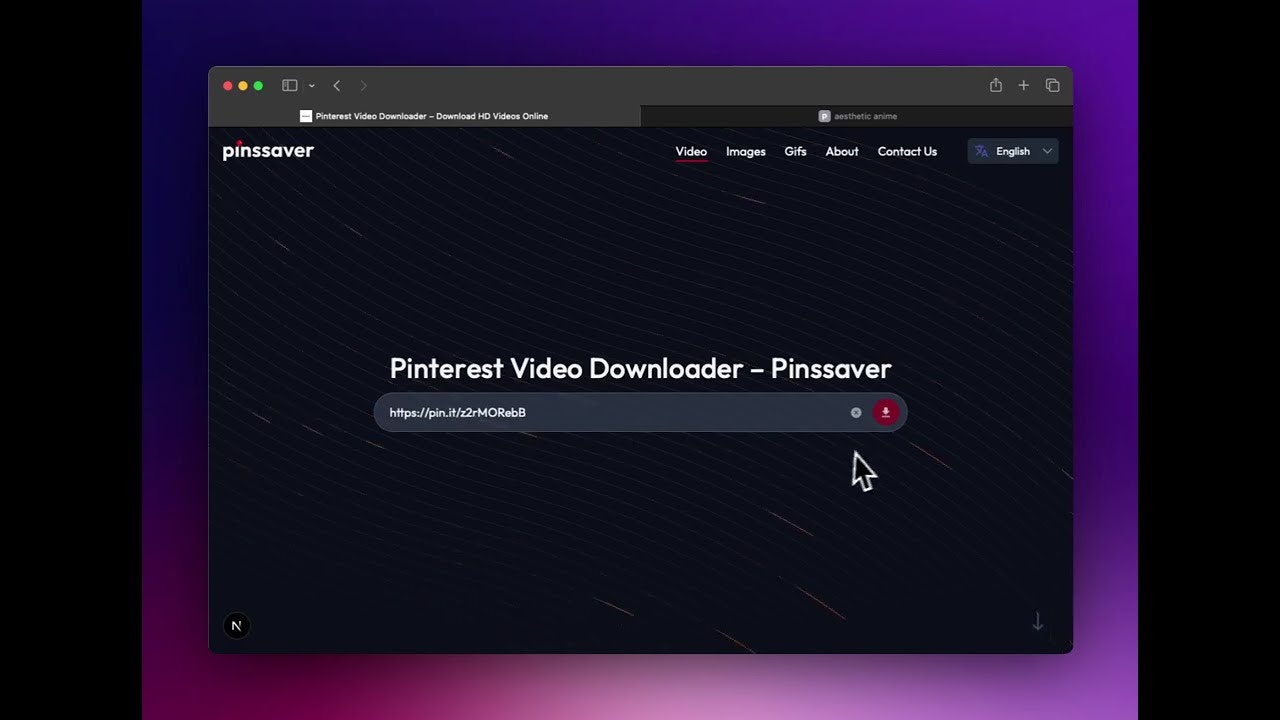
Task: Toggle the Safari sidebar icon
Action: click(290, 86)
